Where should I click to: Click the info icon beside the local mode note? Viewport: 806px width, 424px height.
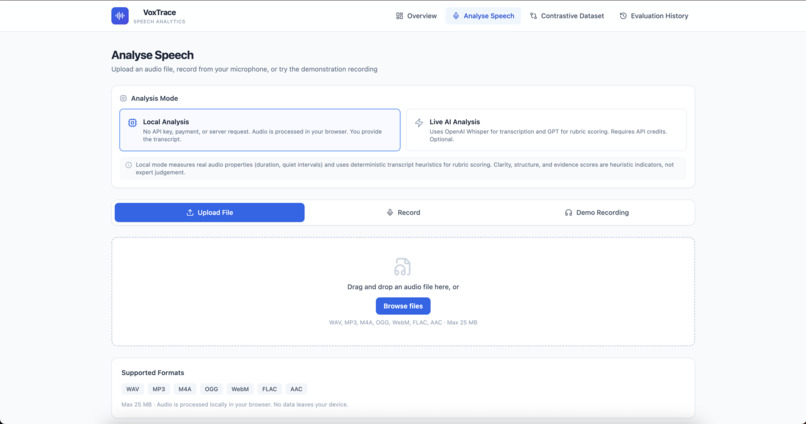click(129, 165)
